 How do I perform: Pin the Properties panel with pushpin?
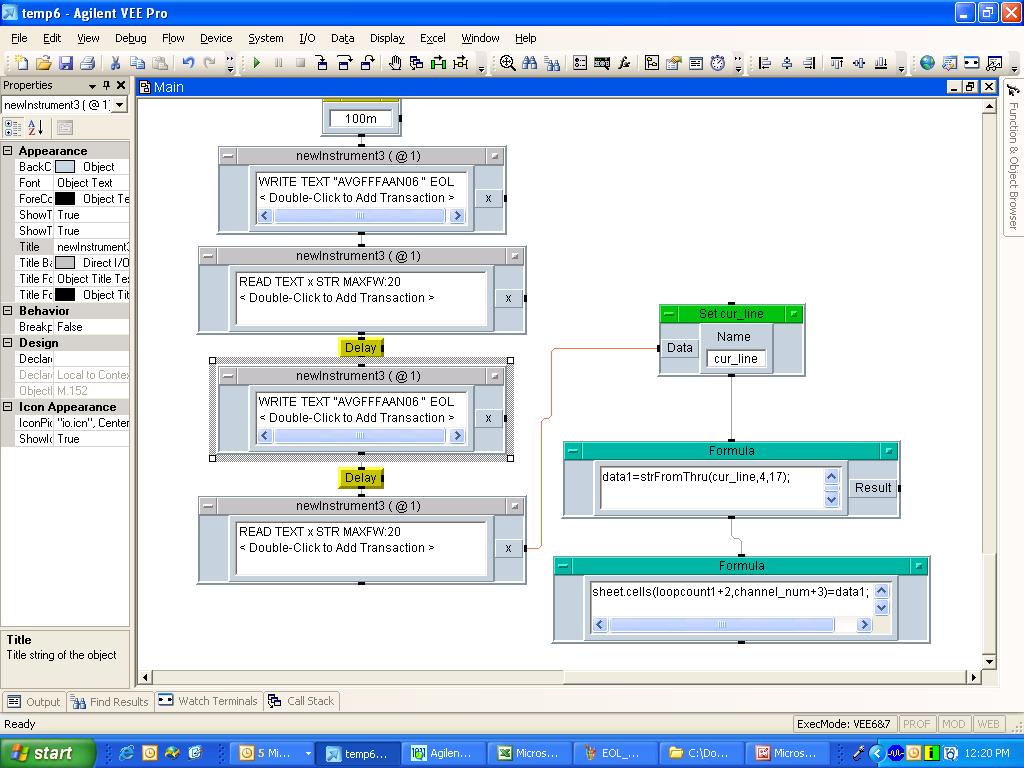click(x=106, y=85)
